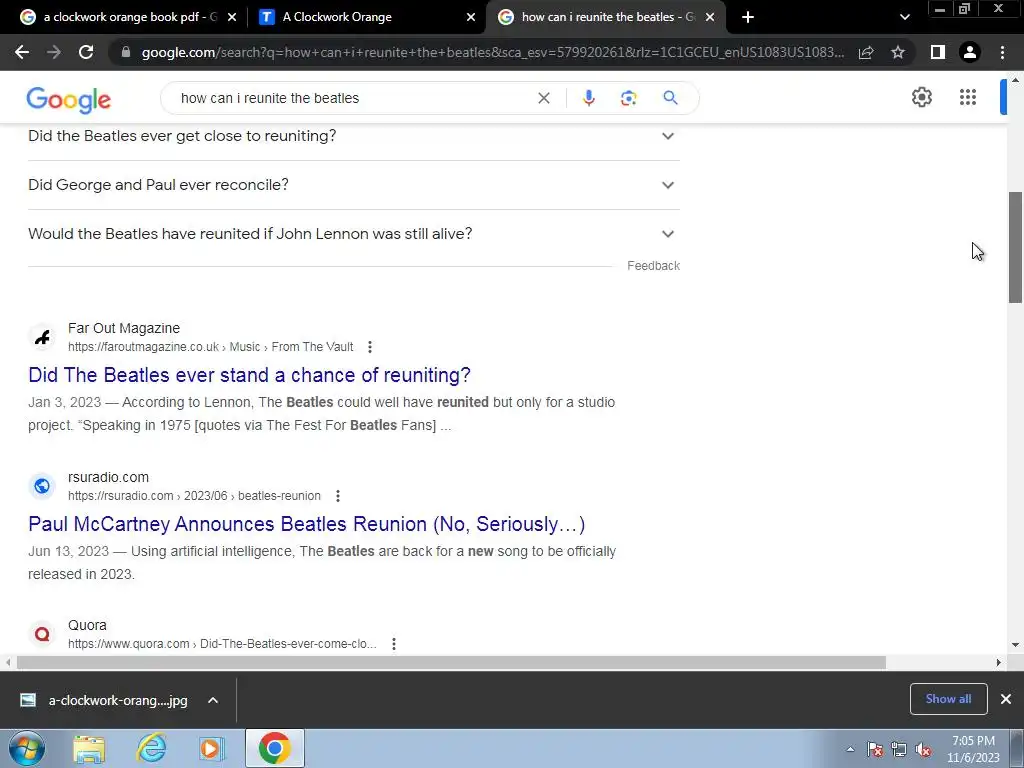This screenshot has width=1024, height=768.
Task: Share this page from the address bar
Action: coord(866,52)
